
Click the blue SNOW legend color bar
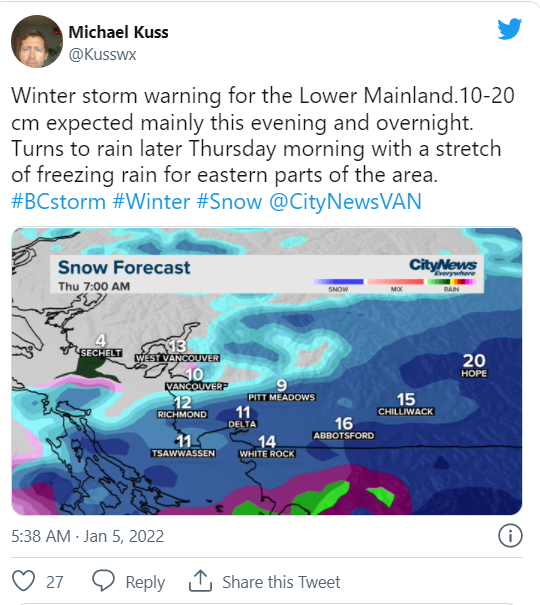[338, 282]
